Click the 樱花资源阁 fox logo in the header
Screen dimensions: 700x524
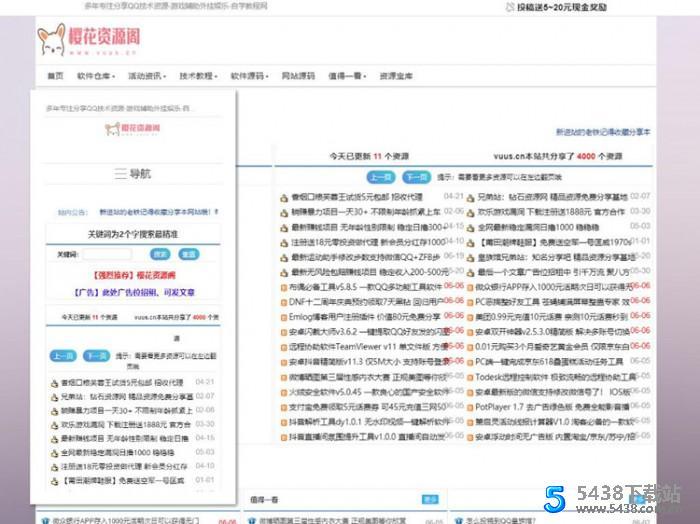pyautogui.click(x=89, y=39)
